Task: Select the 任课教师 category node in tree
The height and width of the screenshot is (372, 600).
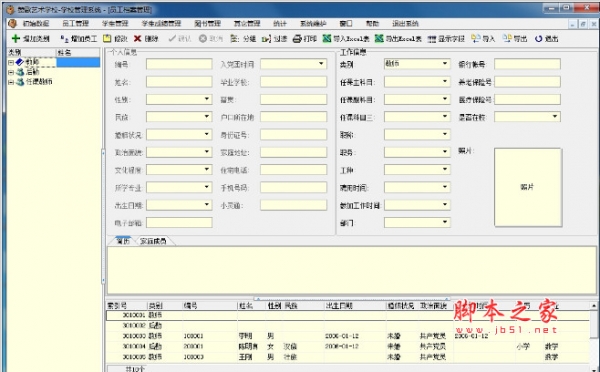Action: (39, 82)
